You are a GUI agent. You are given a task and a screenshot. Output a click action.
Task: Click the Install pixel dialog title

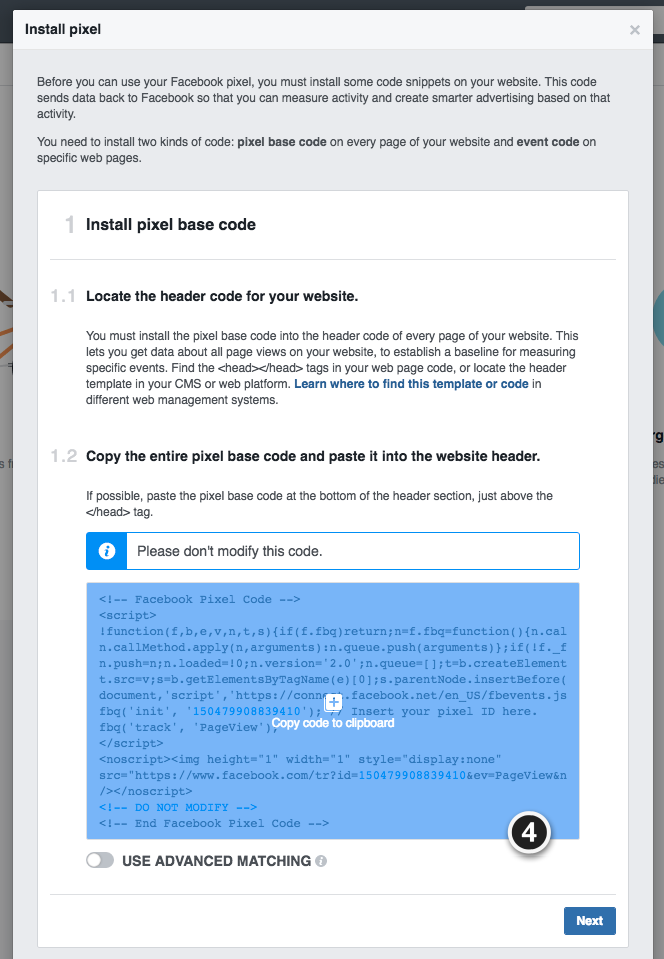[x=63, y=29]
